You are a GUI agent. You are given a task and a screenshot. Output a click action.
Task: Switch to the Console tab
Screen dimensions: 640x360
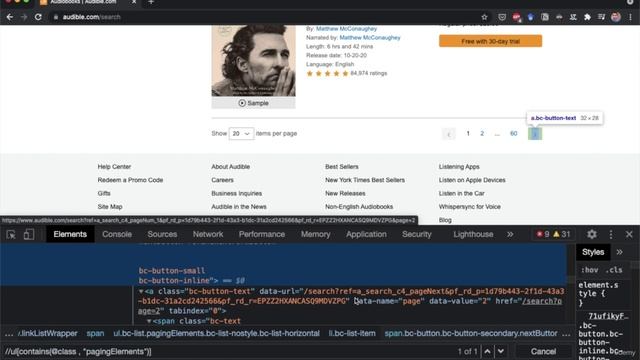coord(117,234)
